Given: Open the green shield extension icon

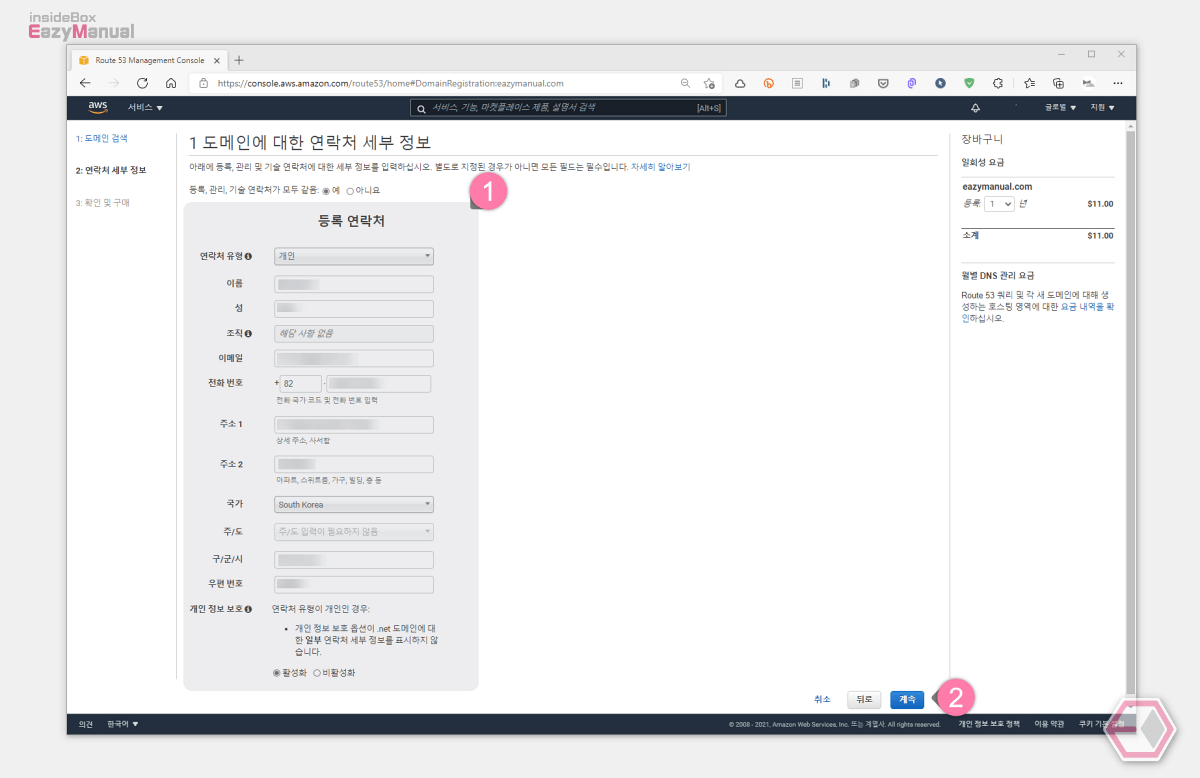Looking at the screenshot, I should point(969,83).
